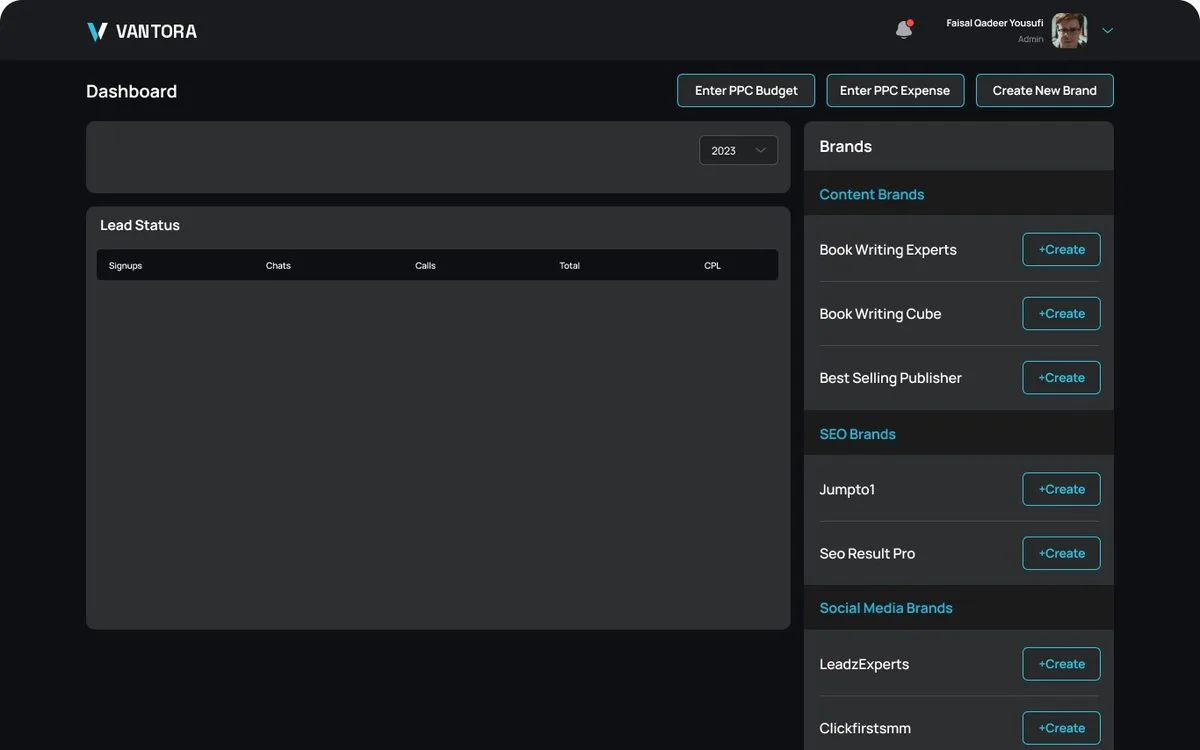Click Enter PPC Expense button
Viewport: 1200px width, 750px height.
[895, 90]
